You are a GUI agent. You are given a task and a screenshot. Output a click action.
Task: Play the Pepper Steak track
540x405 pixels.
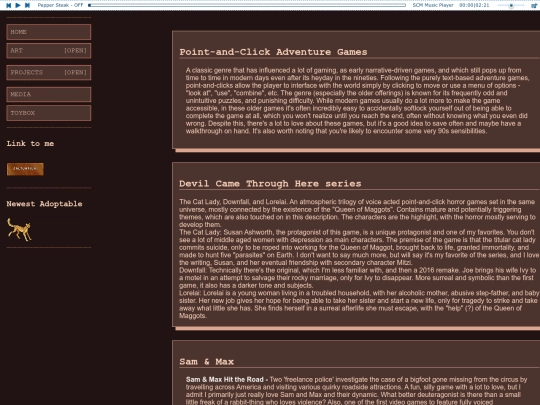(18, 5)
